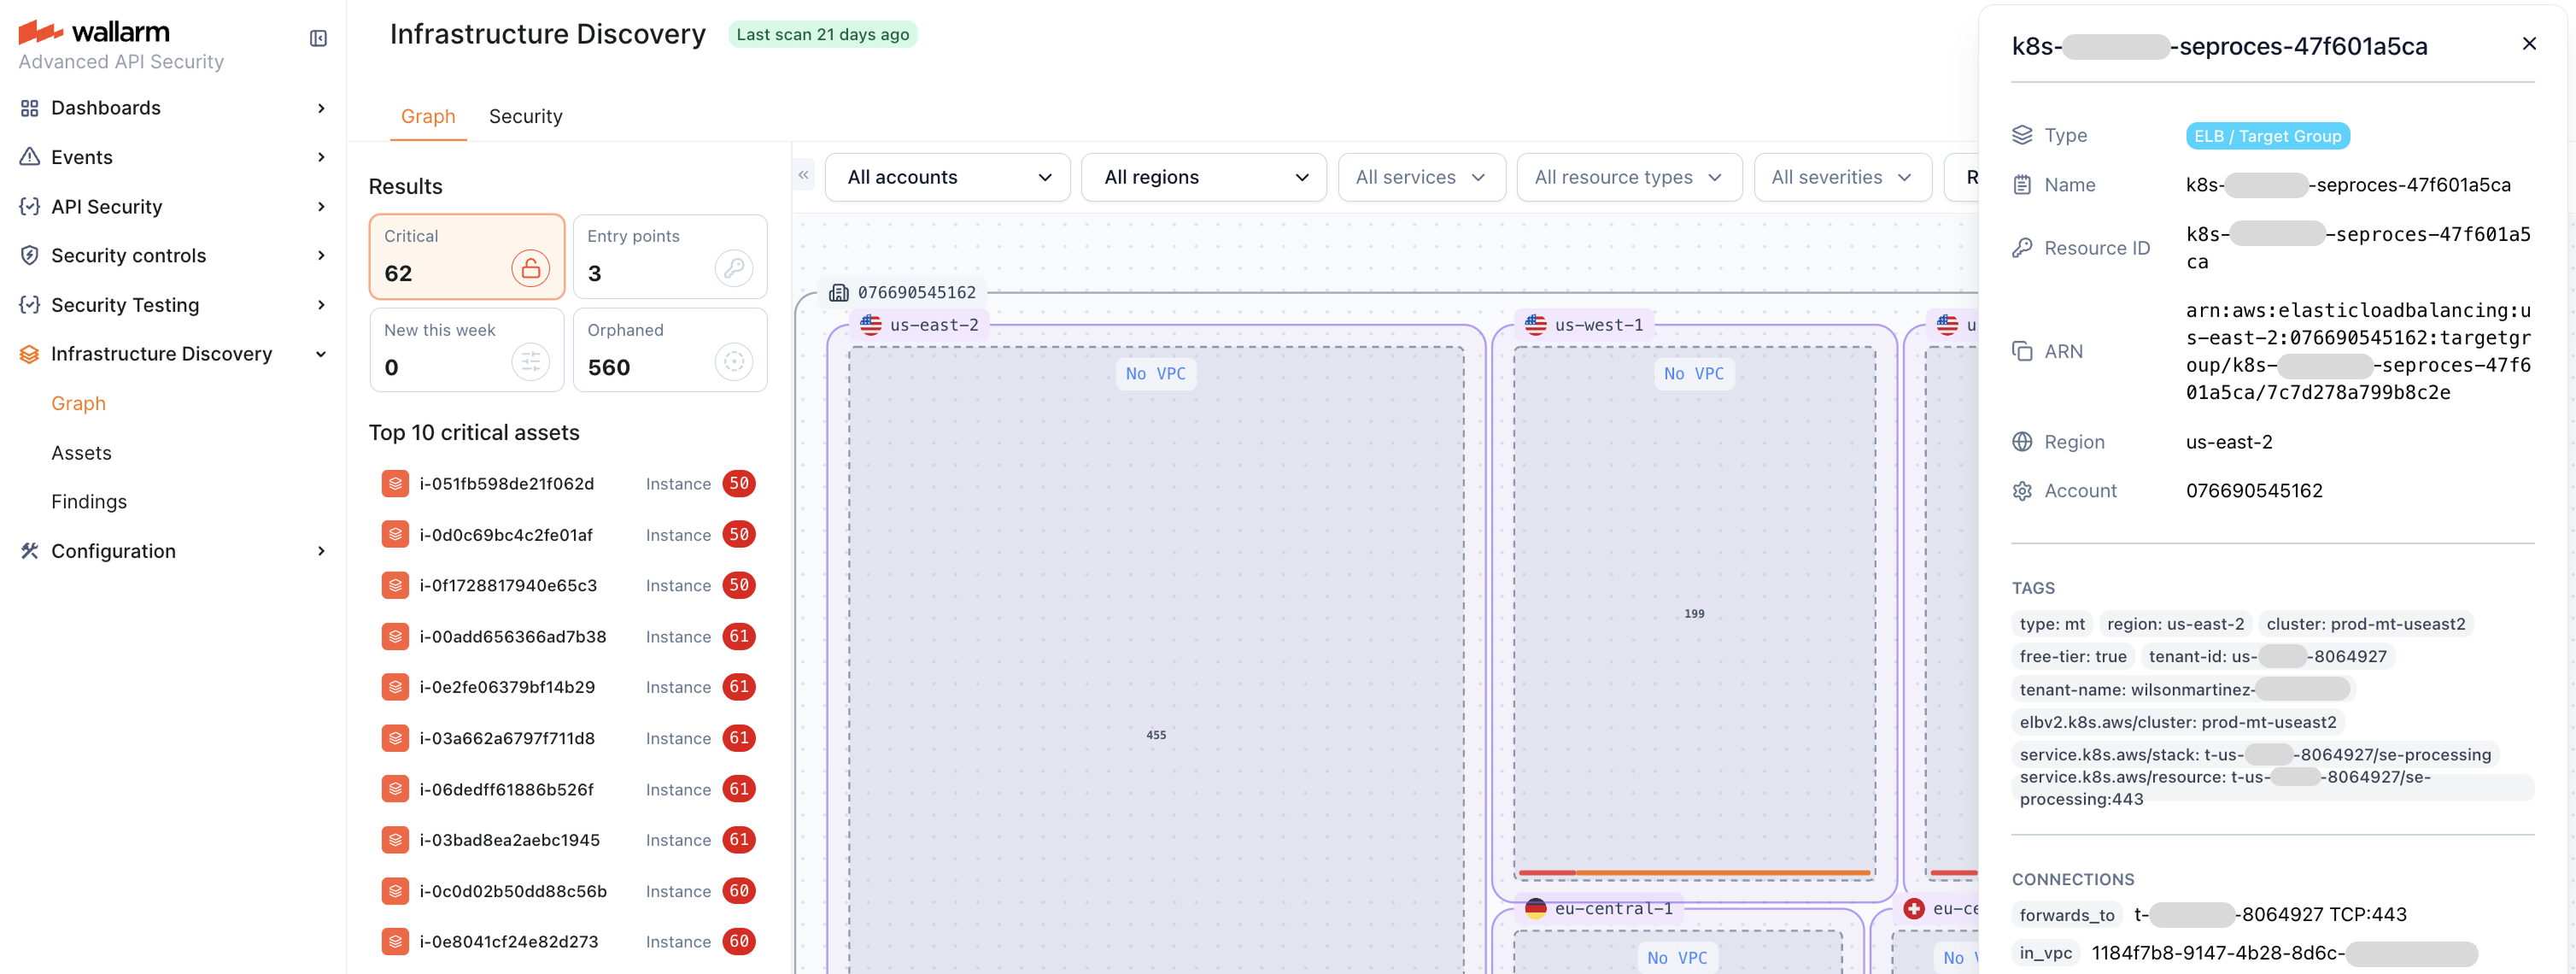Viewport: 2576px width, 974px height.
Task: Click the us-west-1 severity bar
Action: [1694, 873]
